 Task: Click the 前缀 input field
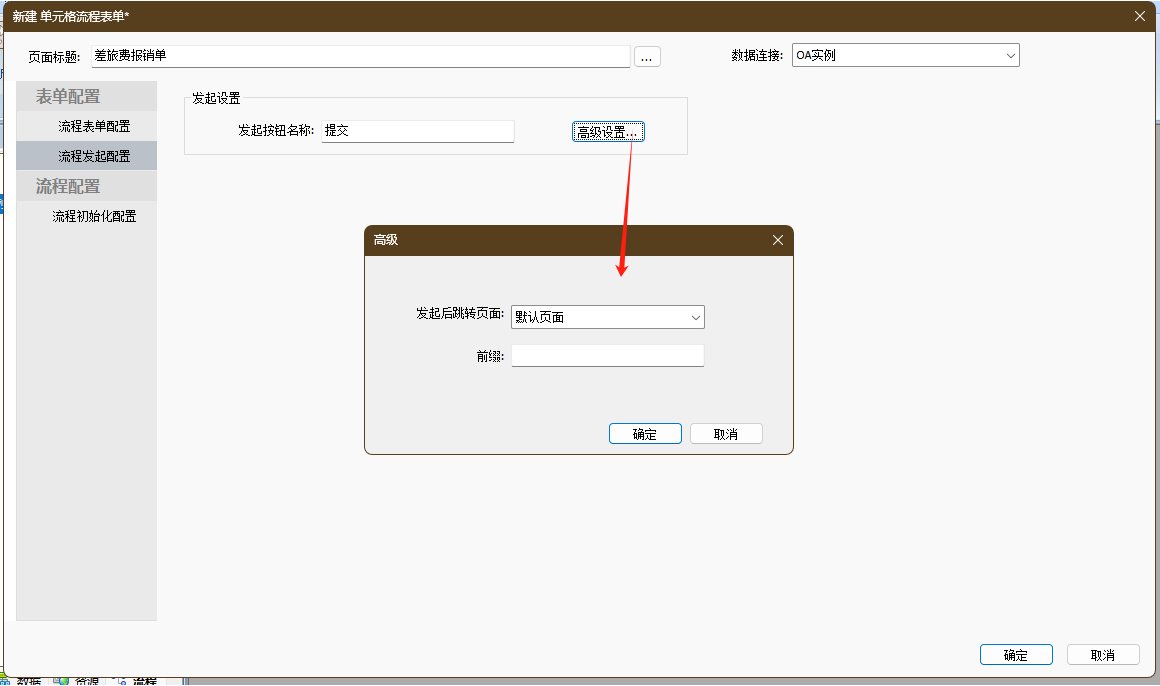[607, 356]
